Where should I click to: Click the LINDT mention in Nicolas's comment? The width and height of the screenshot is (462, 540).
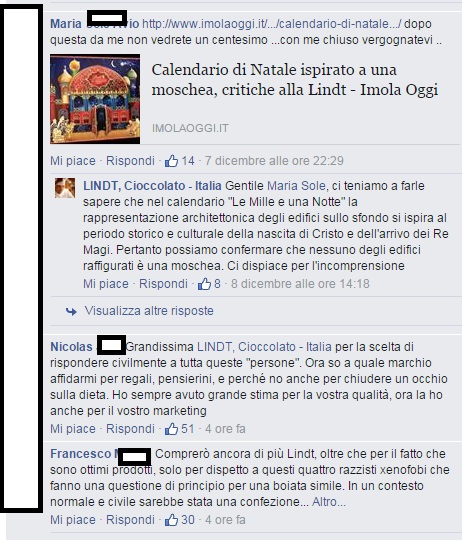tap(264, 347)
